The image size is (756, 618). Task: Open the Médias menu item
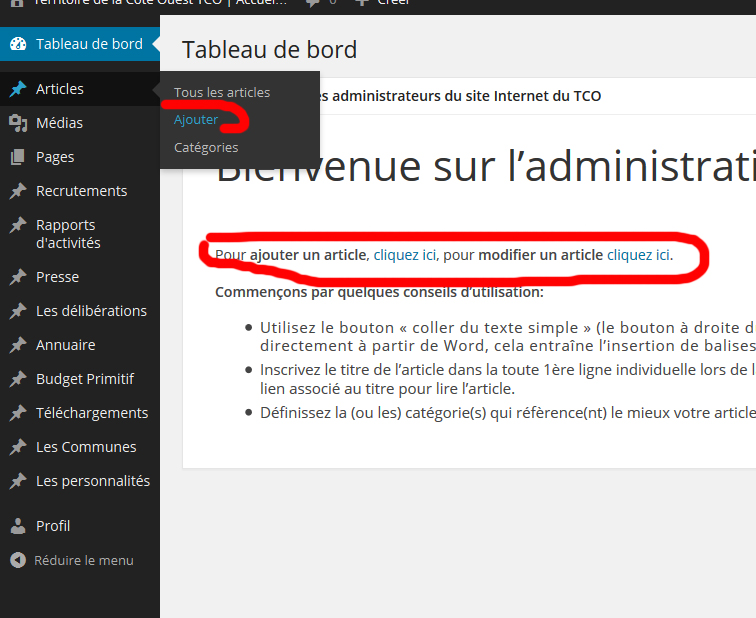pos(80,123)
